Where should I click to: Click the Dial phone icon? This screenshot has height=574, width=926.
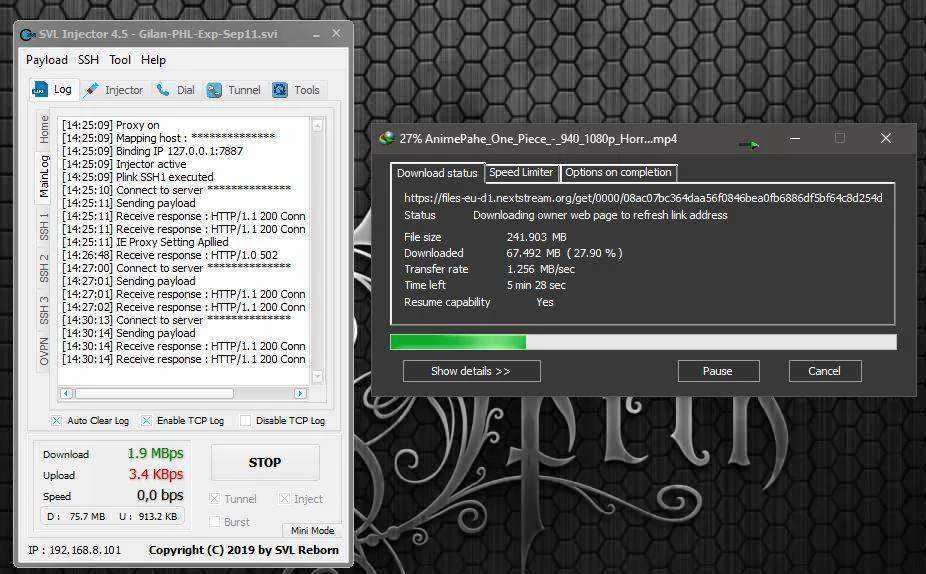(x=162, y=90)
